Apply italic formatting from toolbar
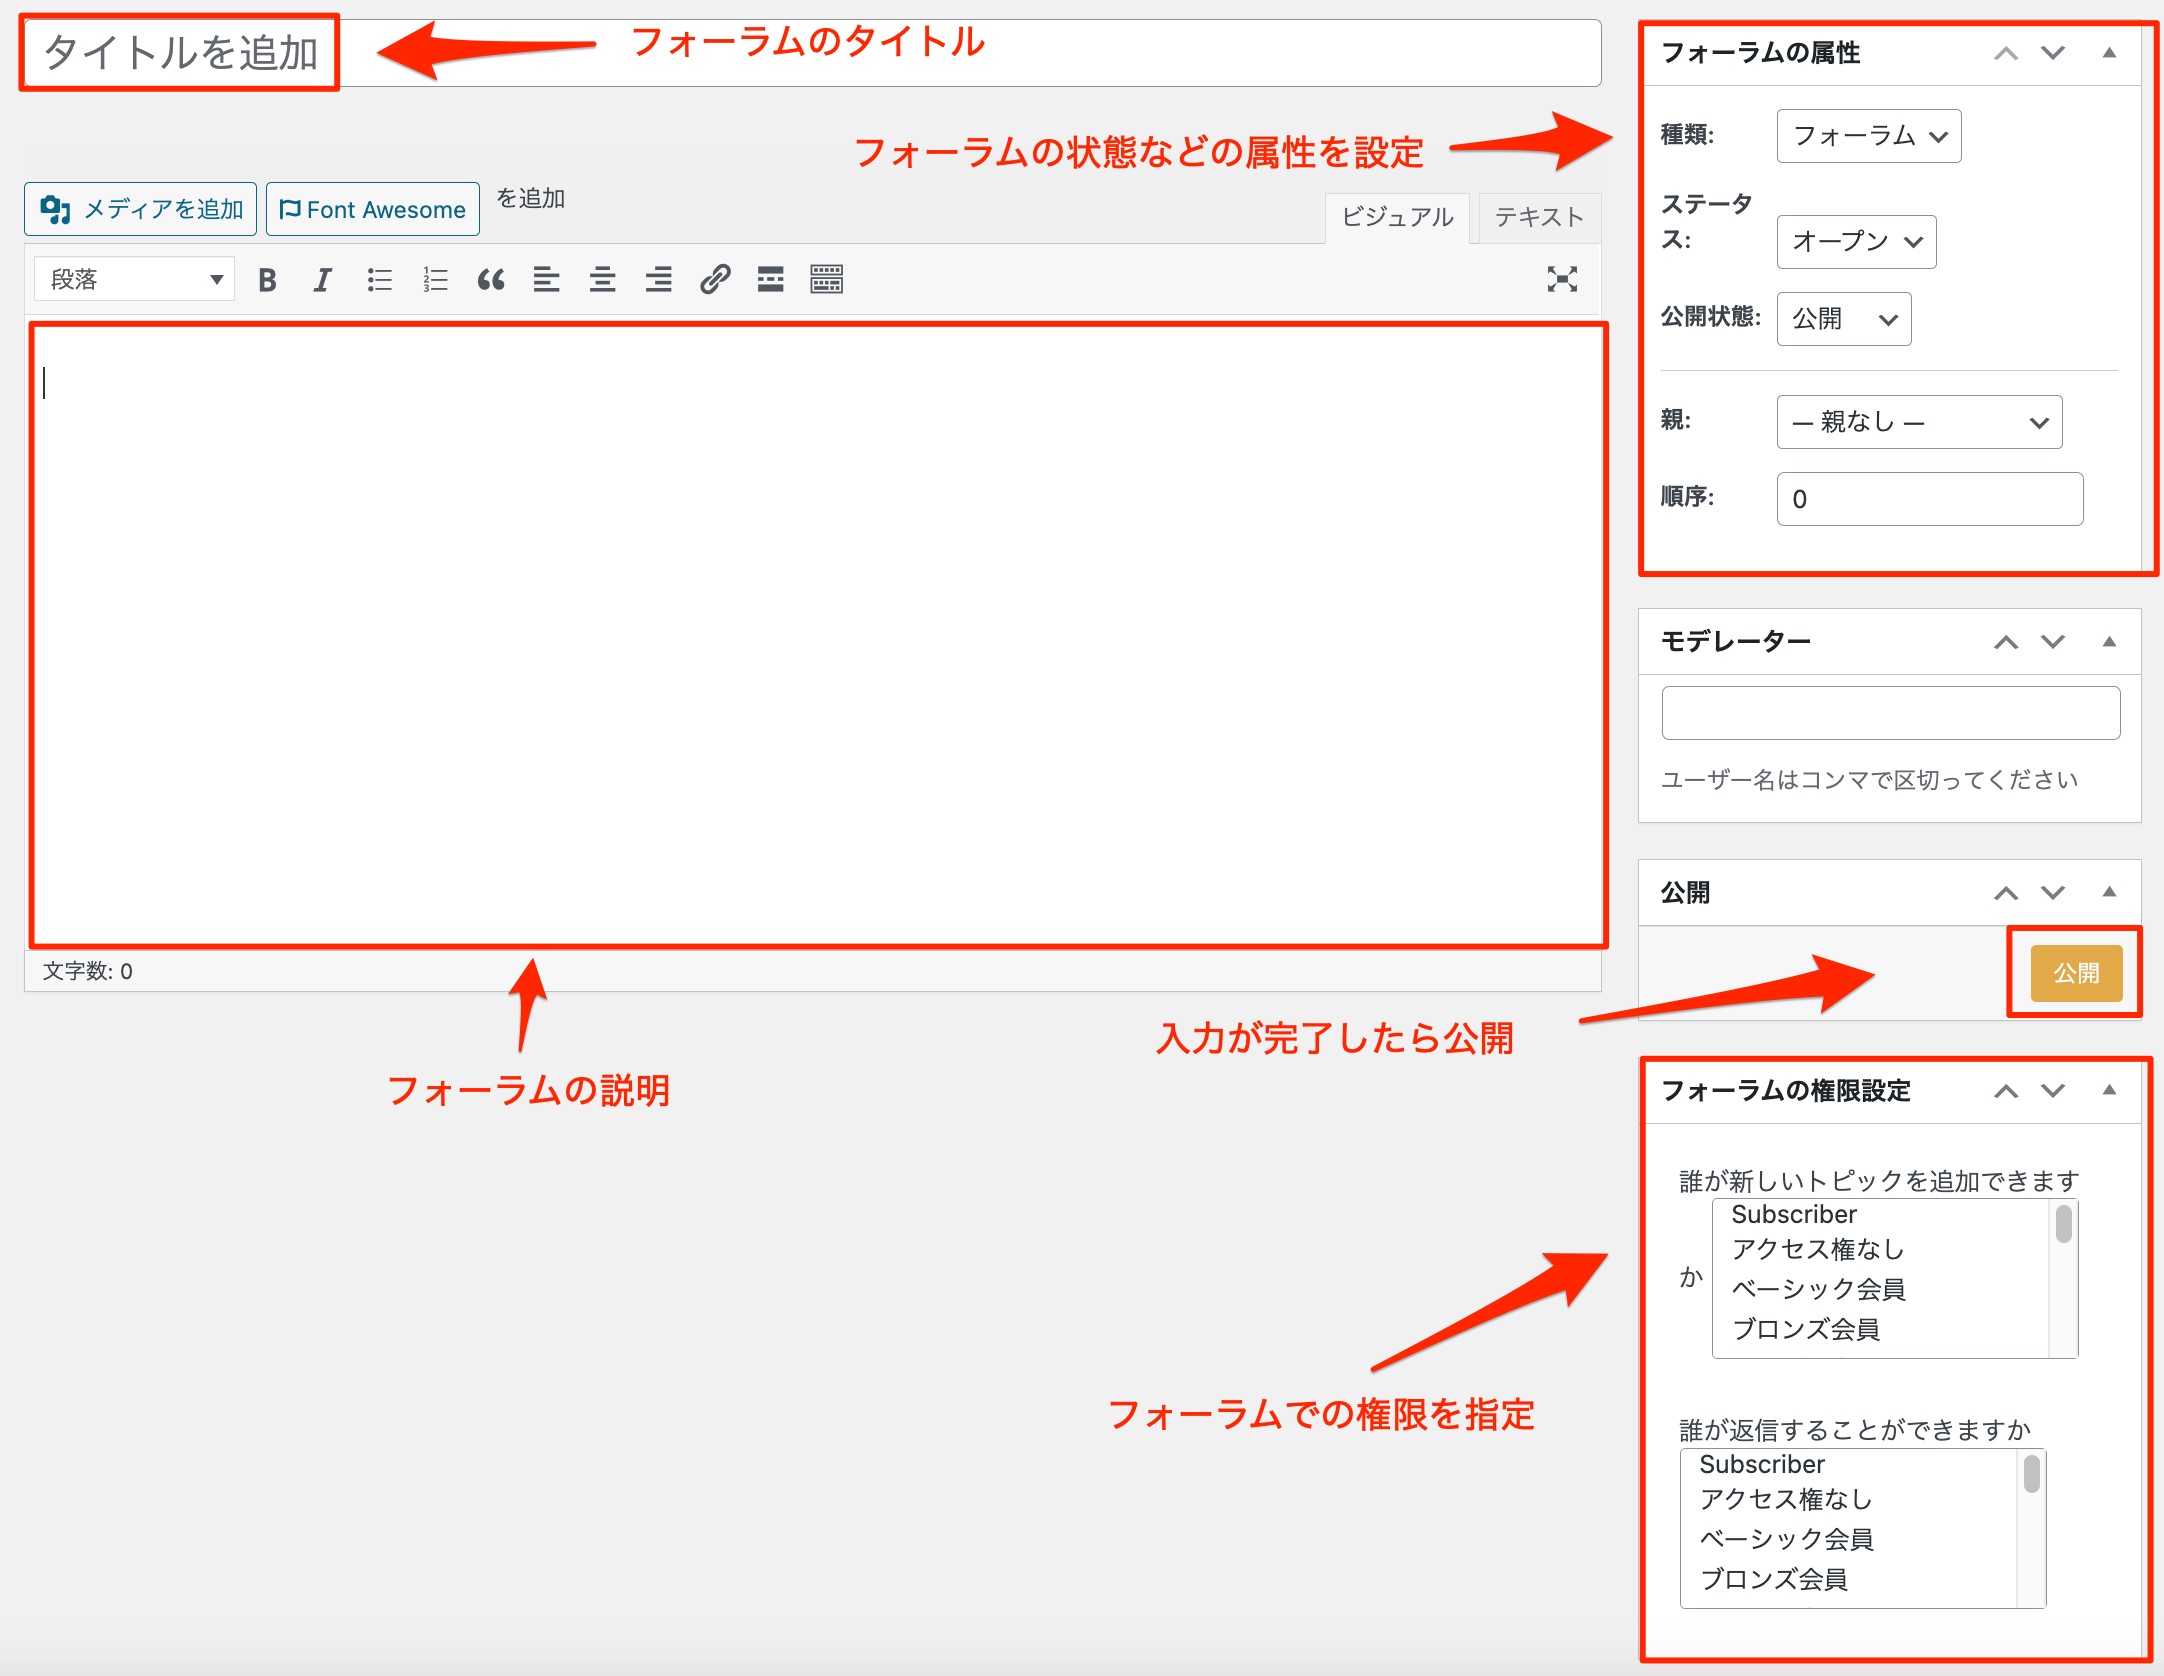 point(322,280)
